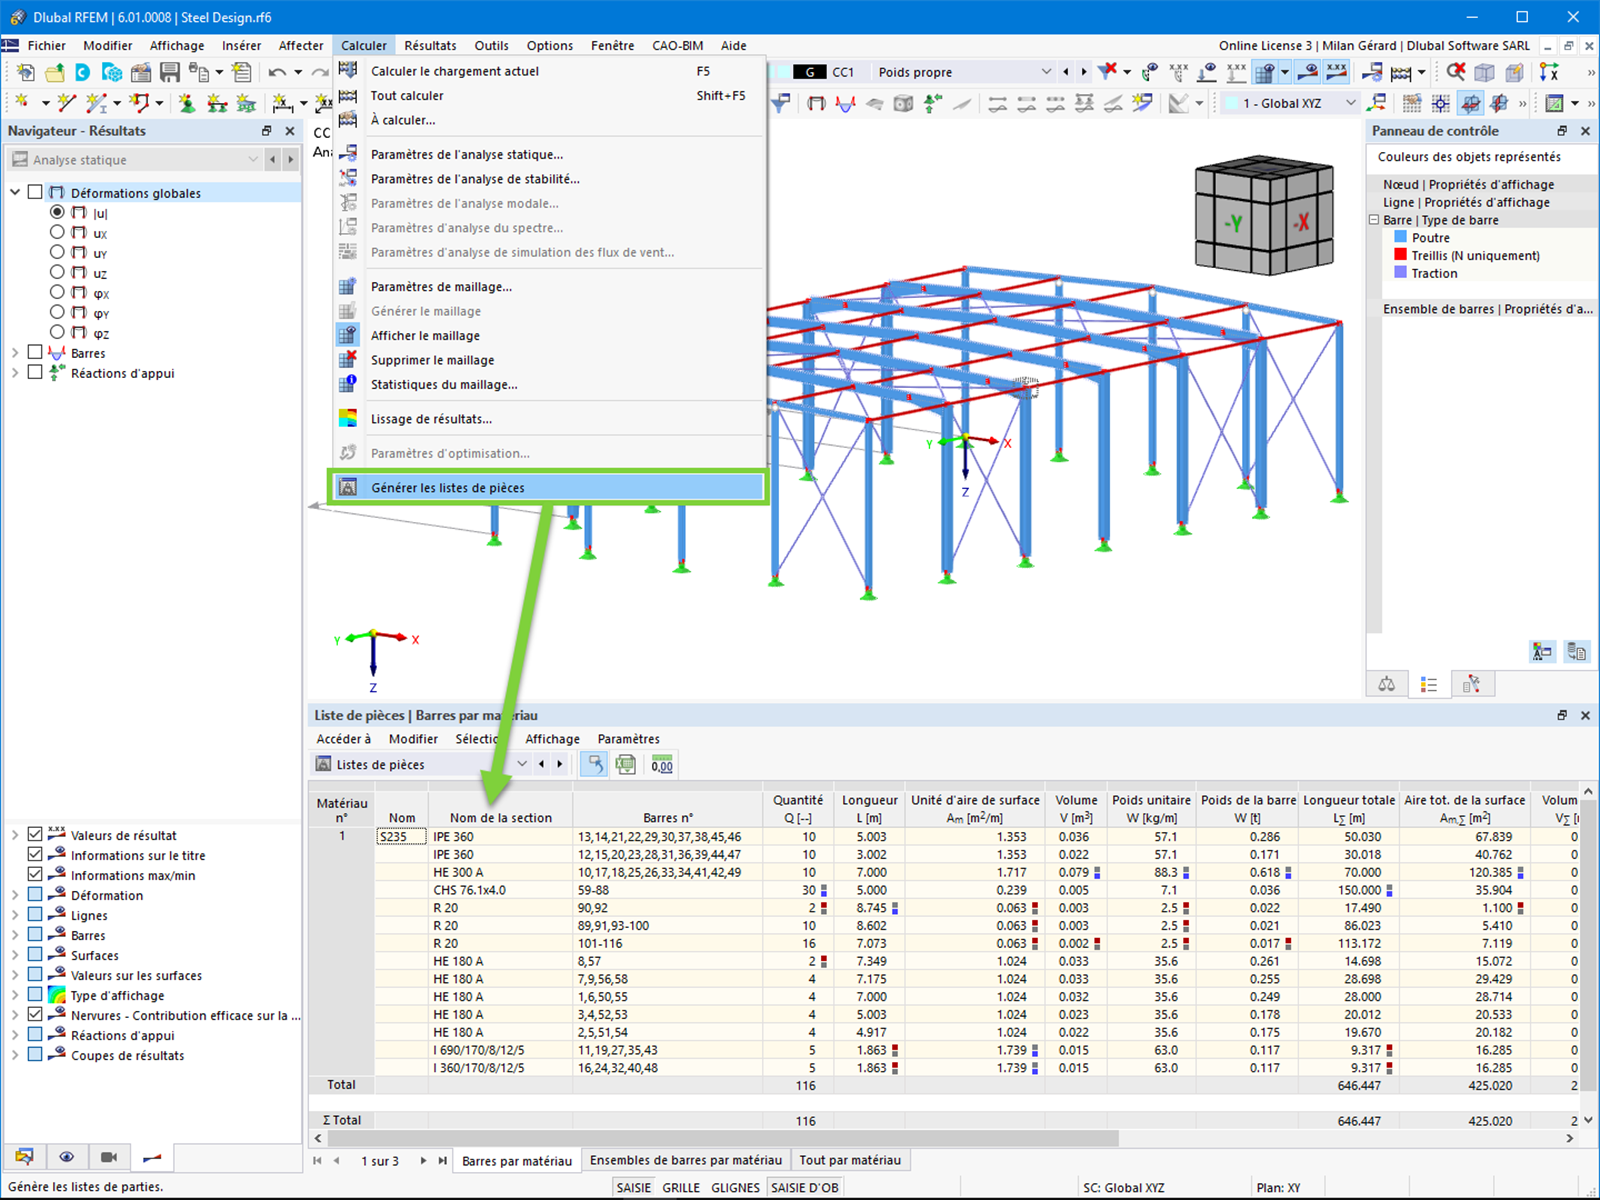The width and height of the screenshot is (1600, 1200).
Task: Switch to Tout par matériau tab
Action: tap(850, 1161)
